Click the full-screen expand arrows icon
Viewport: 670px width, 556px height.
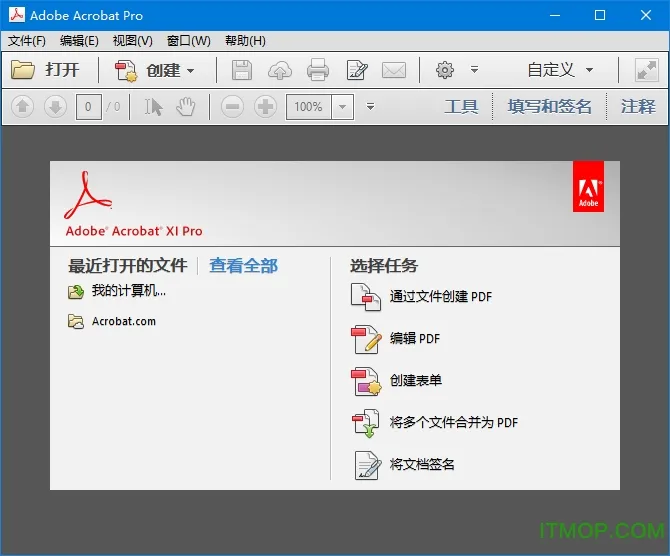(x=646, y=70)
